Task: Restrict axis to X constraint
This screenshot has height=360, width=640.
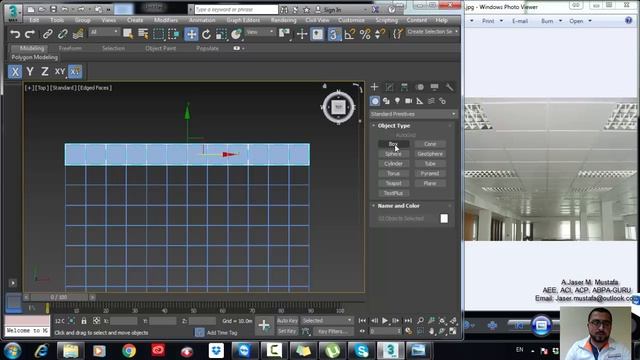Action: [x=15, y=72]
